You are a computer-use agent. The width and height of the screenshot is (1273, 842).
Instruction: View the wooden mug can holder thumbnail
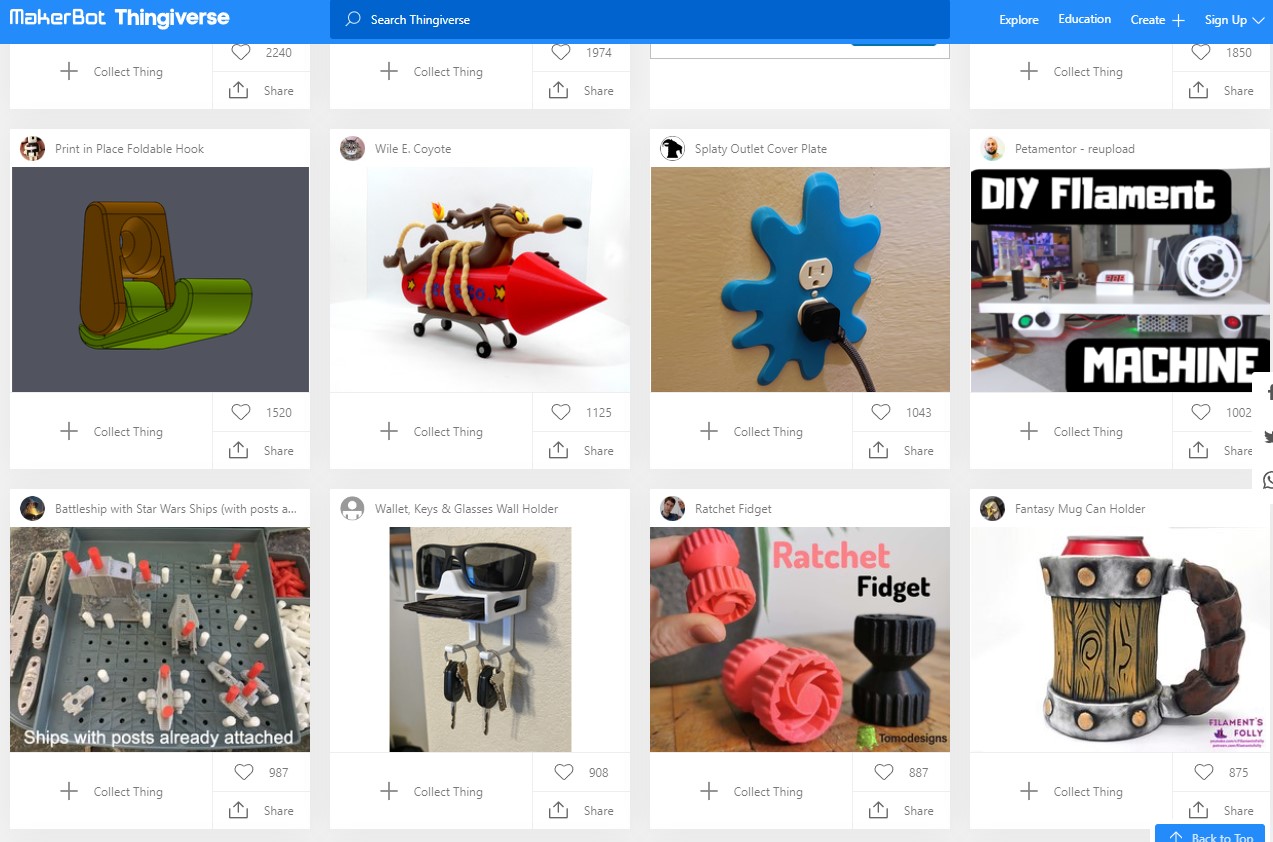(x=1120, y=639)
